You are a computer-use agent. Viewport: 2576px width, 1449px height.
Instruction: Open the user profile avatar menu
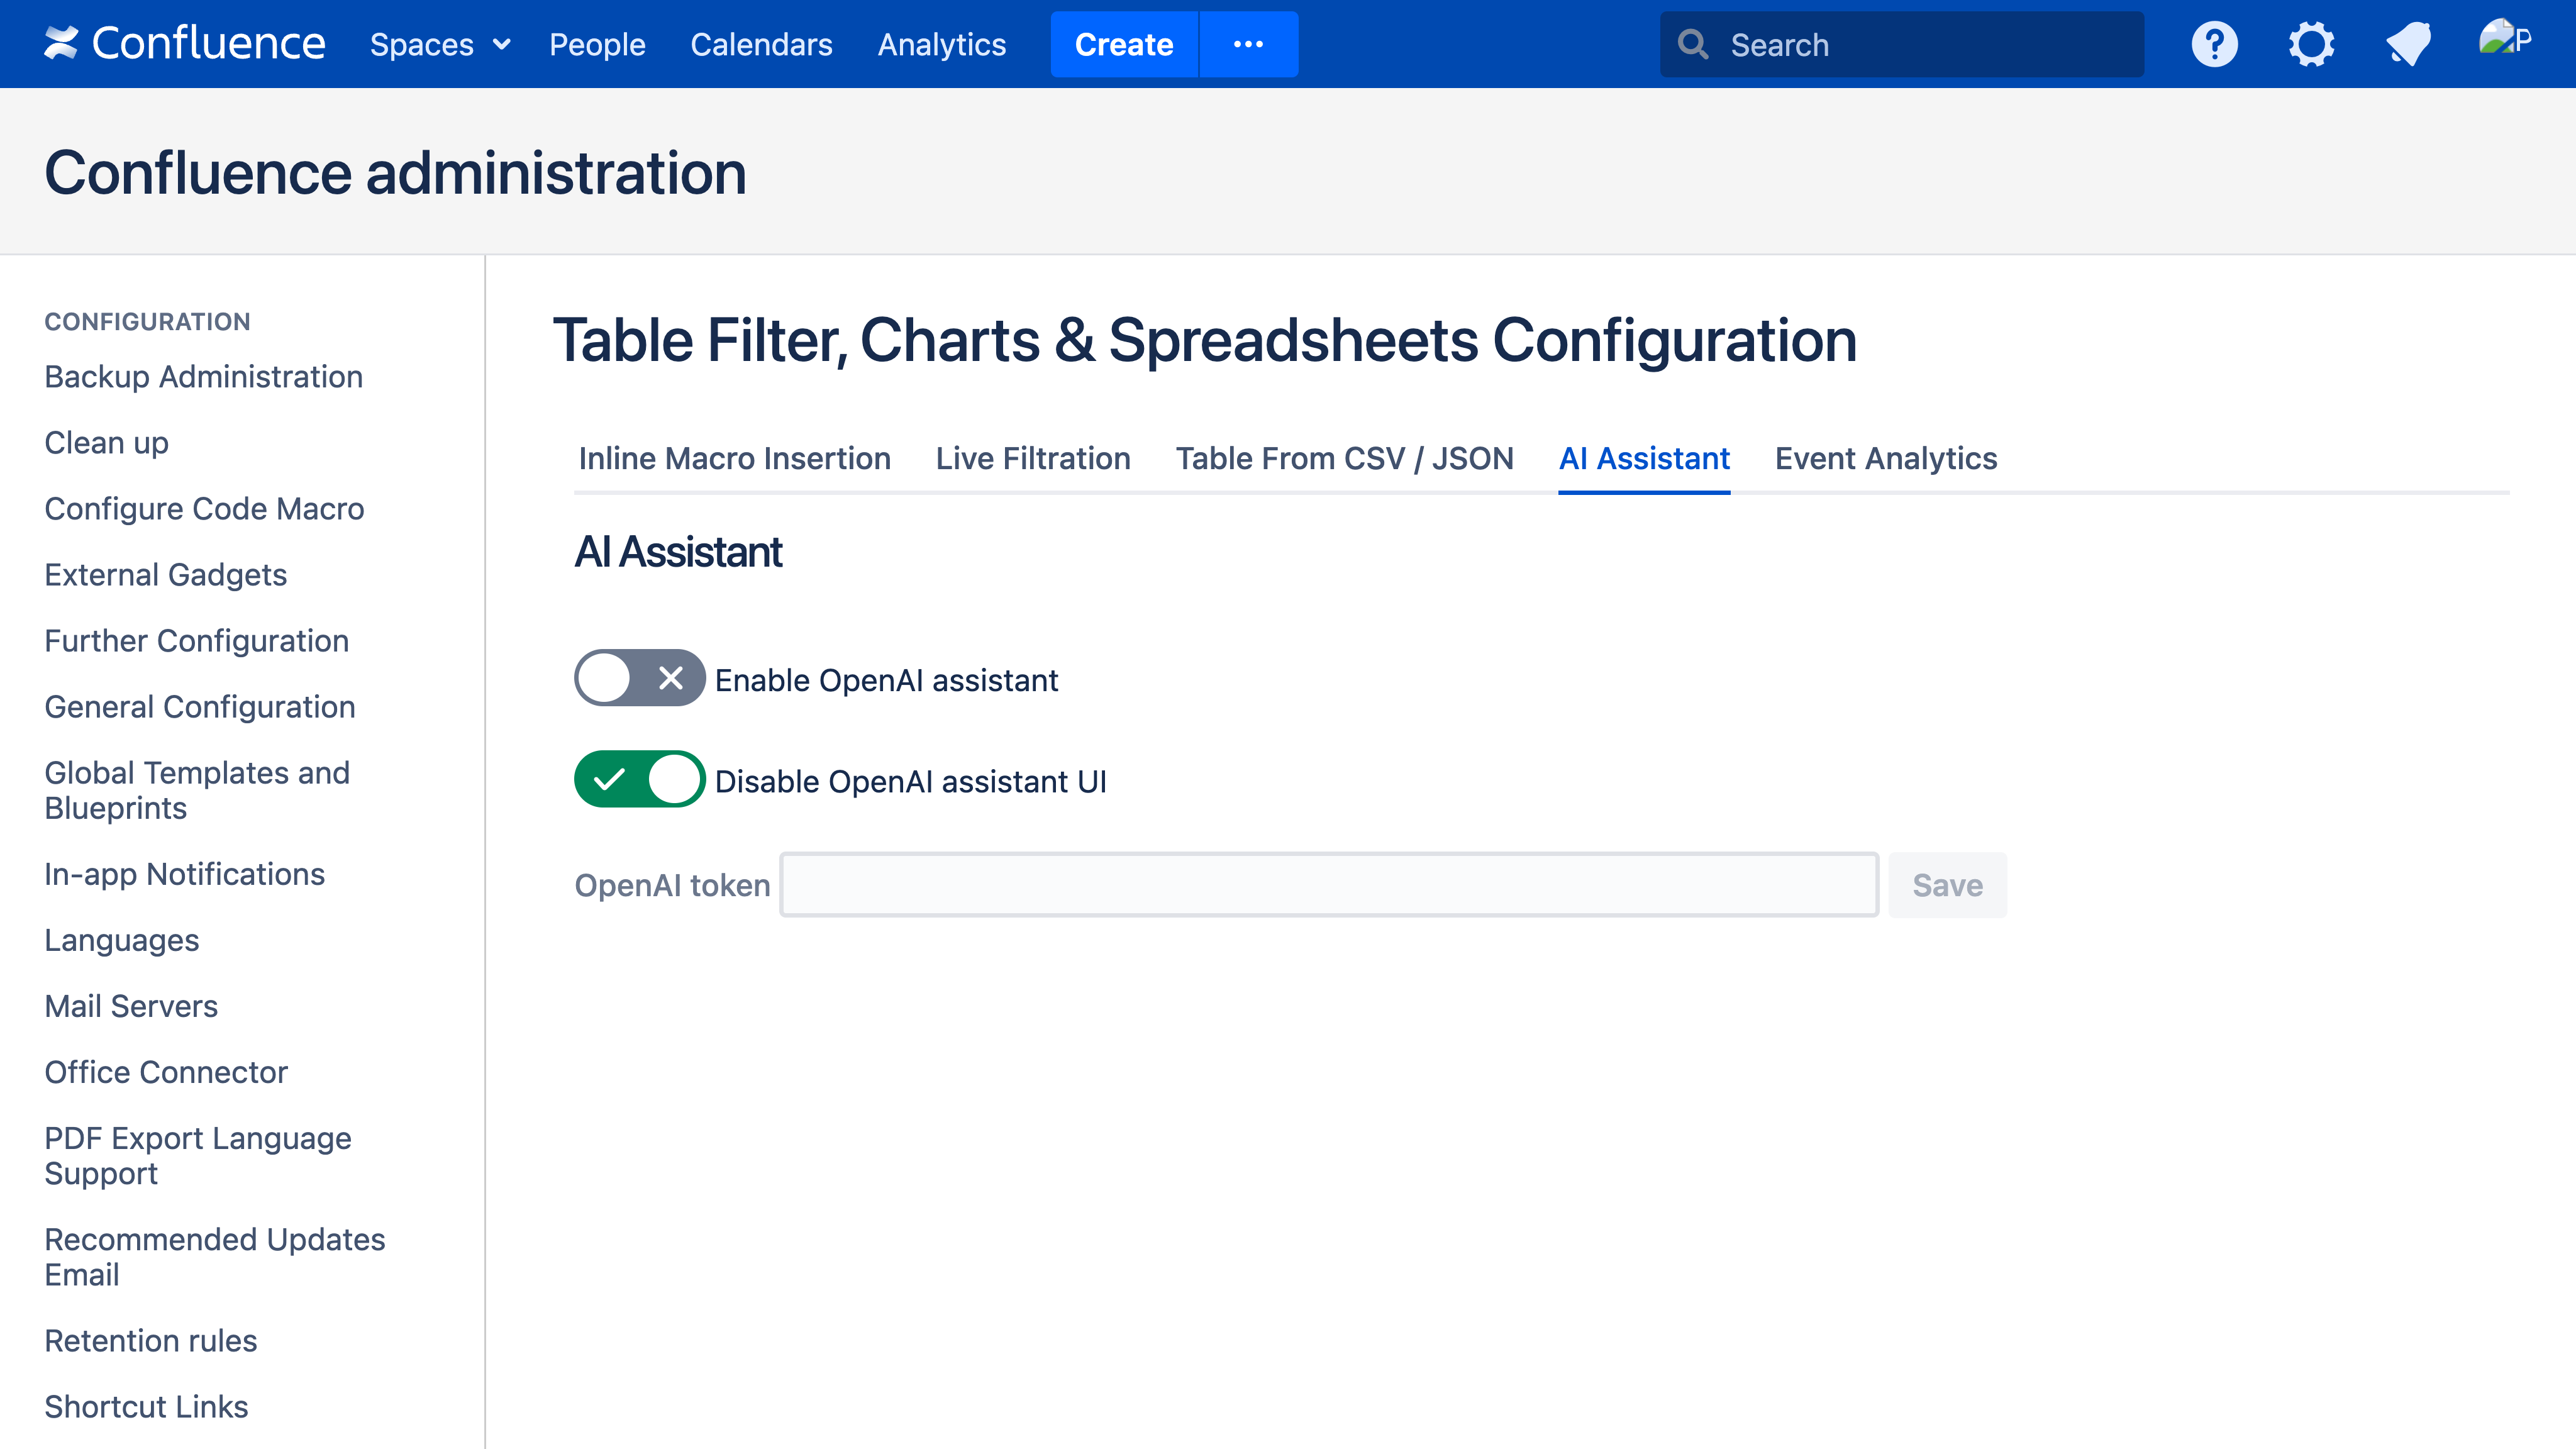[2503, 40]
